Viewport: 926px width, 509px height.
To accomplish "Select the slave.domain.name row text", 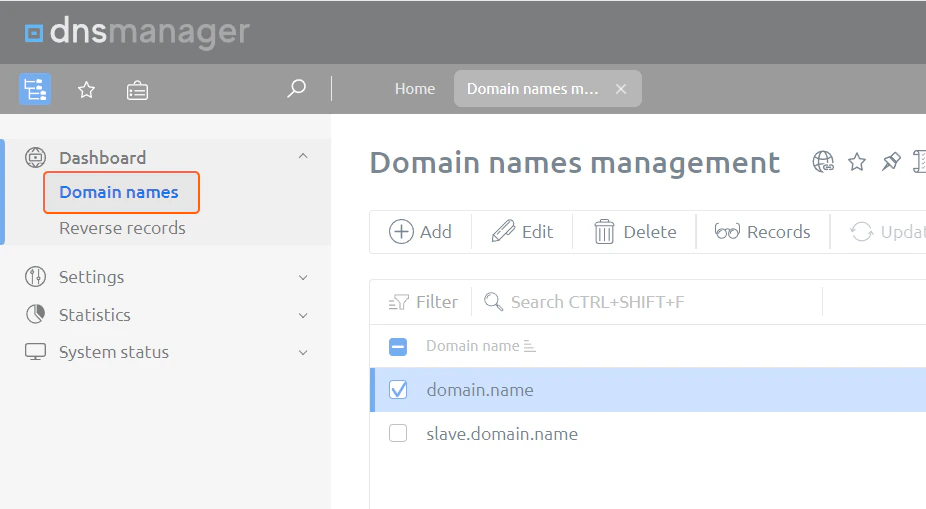I will click(x=502, y=434).
